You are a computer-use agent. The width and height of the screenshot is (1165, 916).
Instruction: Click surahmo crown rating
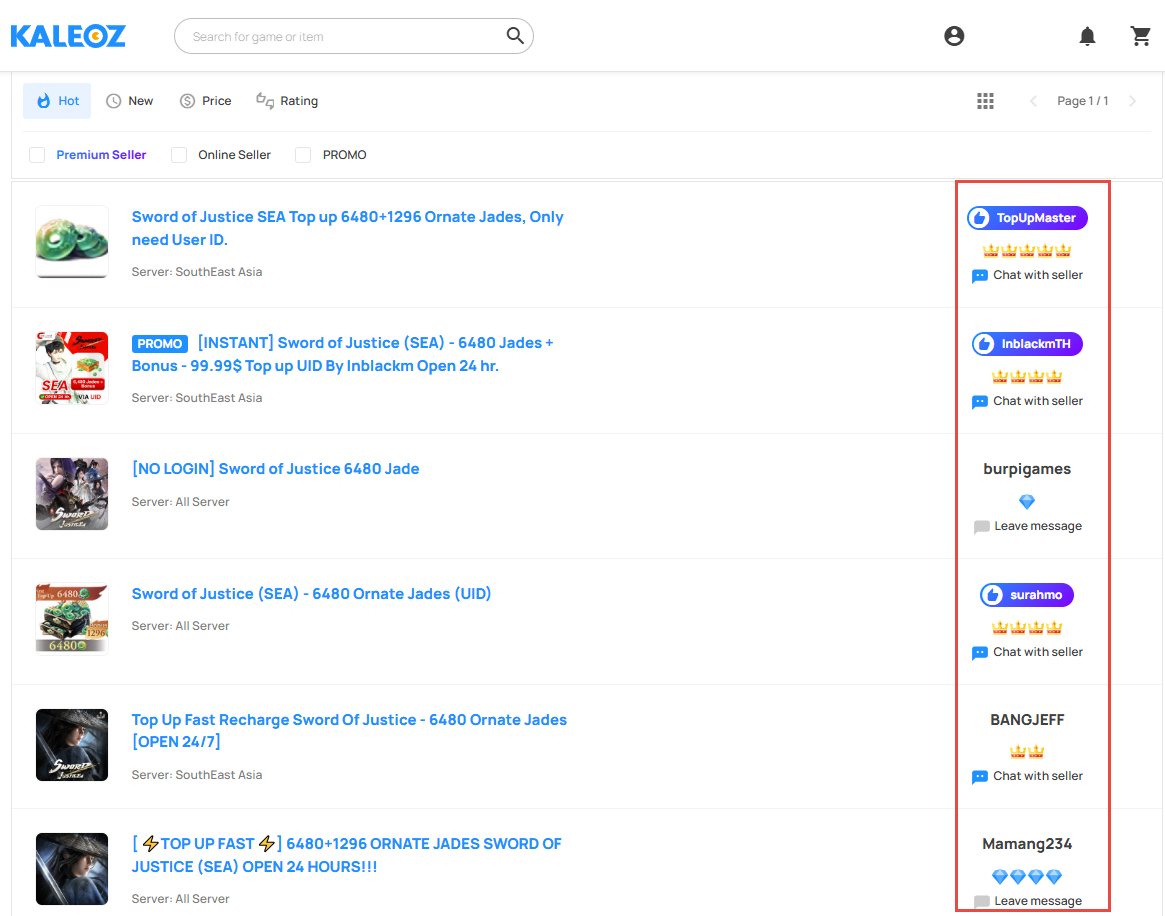(1027, 628)
